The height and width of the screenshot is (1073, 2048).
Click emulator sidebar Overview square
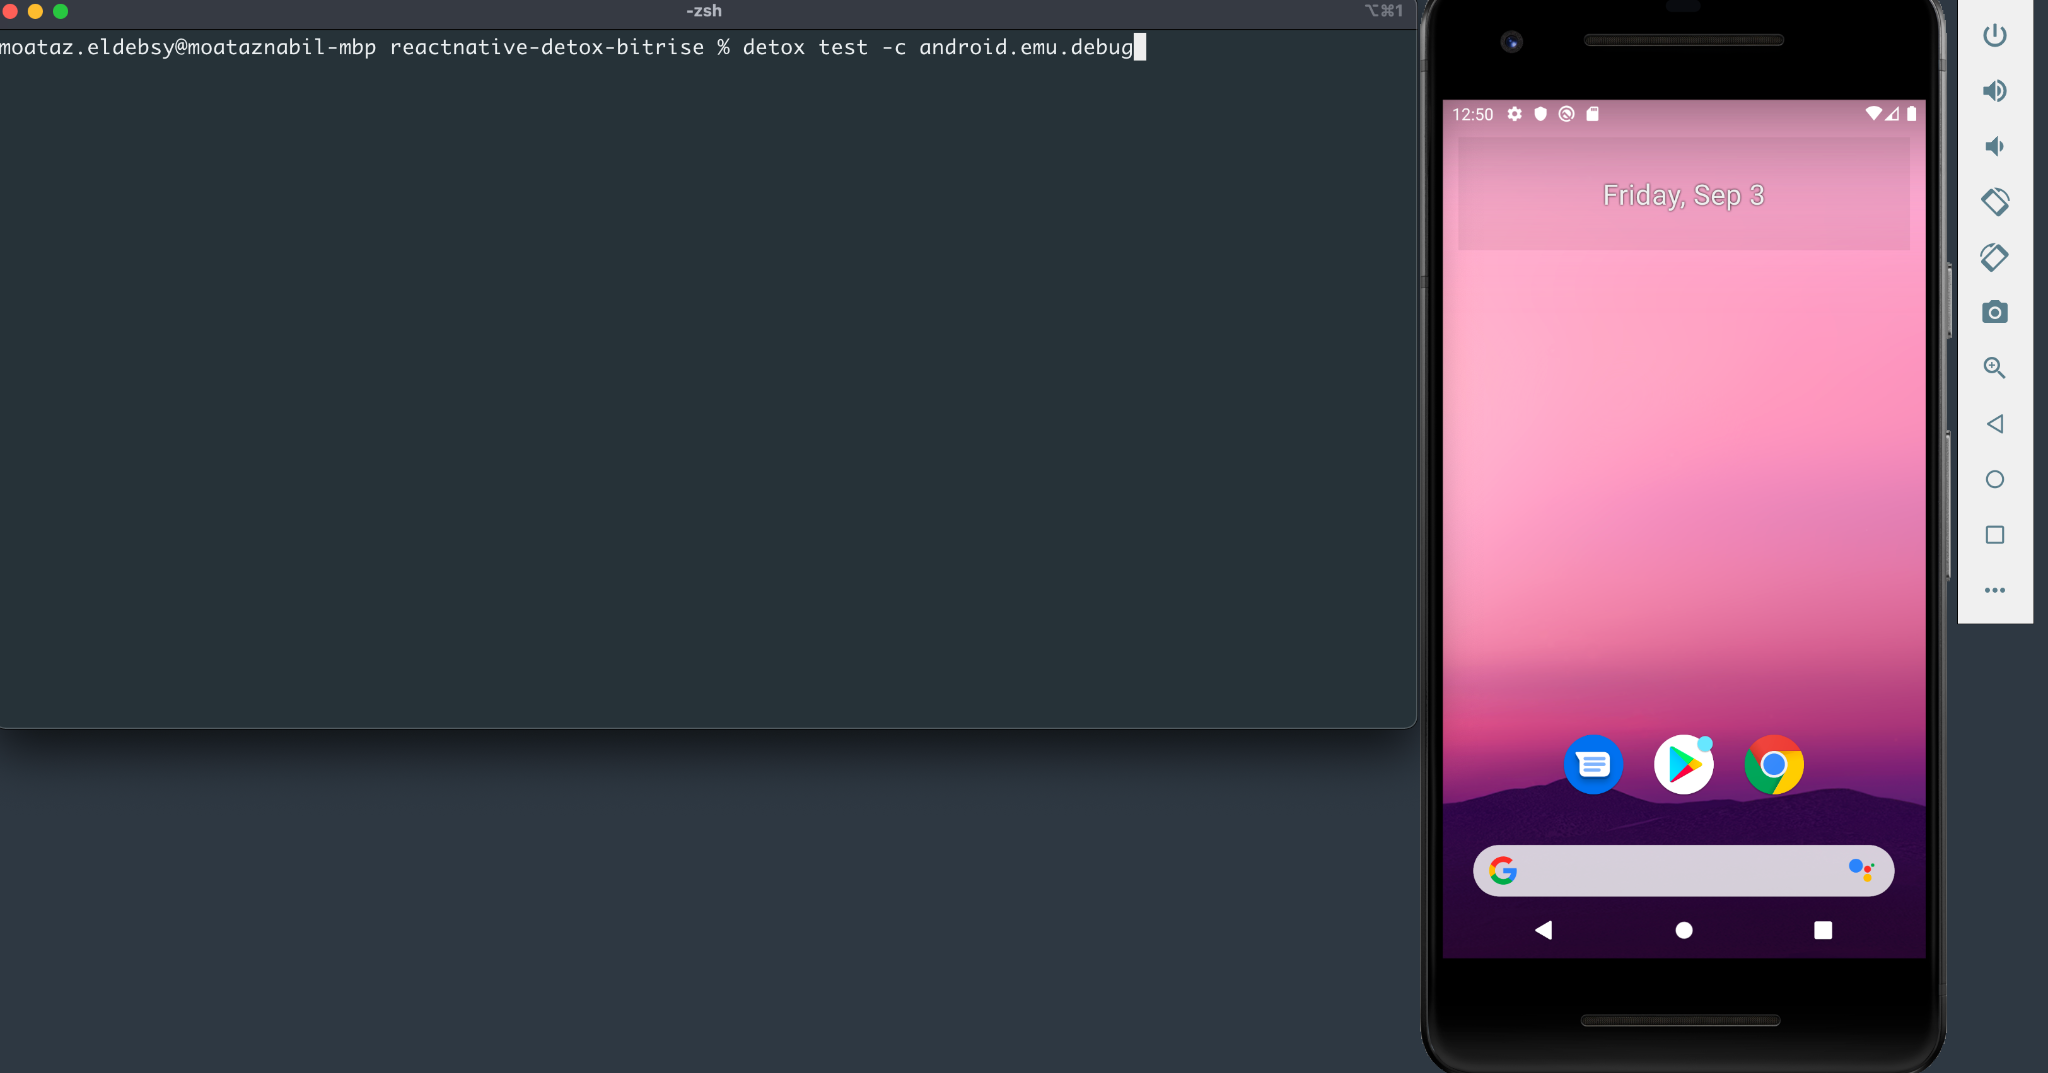(1995, 535)
